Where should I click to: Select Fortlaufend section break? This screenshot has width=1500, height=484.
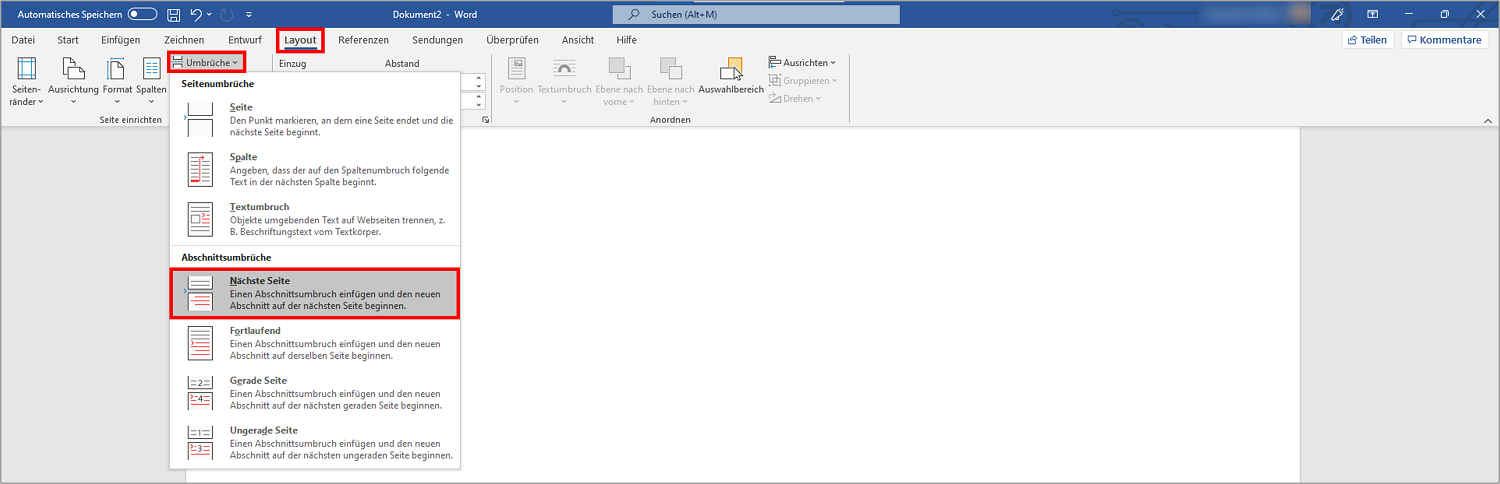click(314, 343)
